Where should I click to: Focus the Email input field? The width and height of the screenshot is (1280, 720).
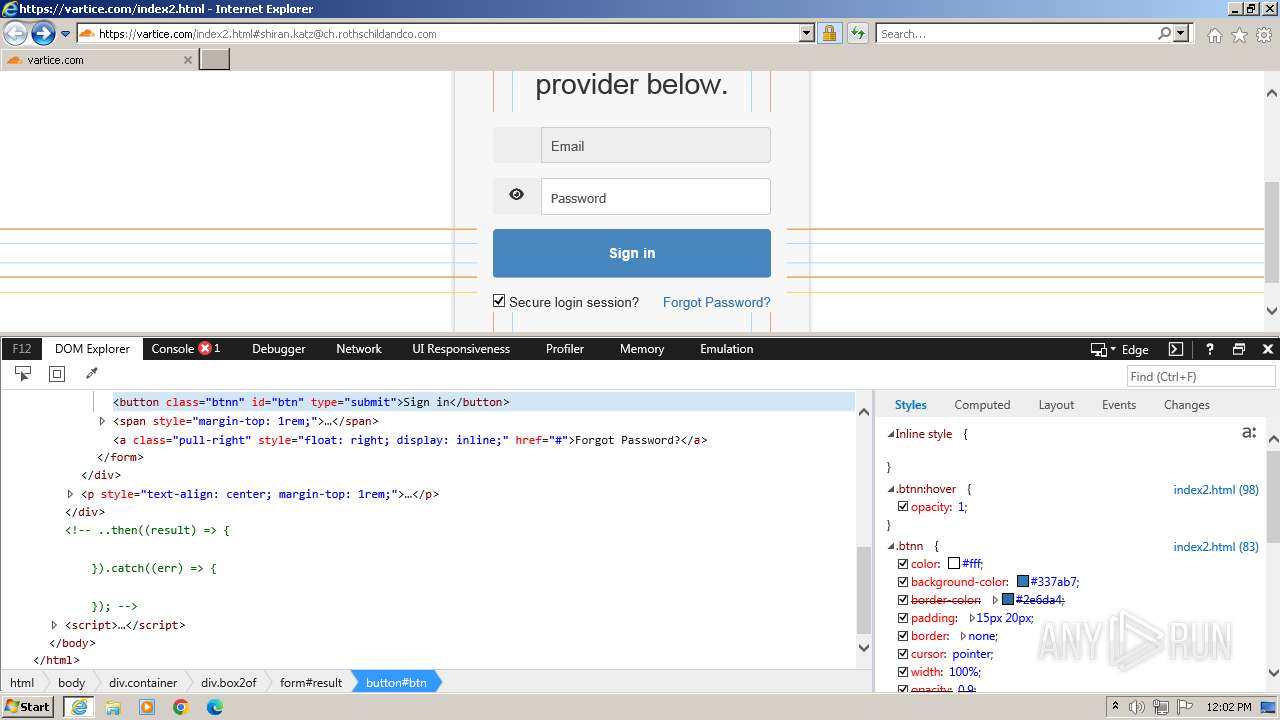(x=656, y=145)
